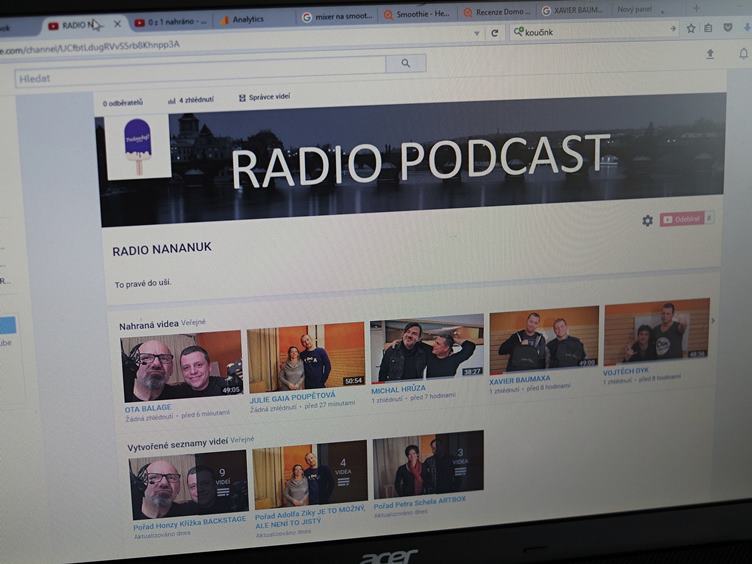Image resolution: width=752 pixels, height=564 pixels.
Task: Click the OTA BALAGE video title link
Action: (148, 409)
